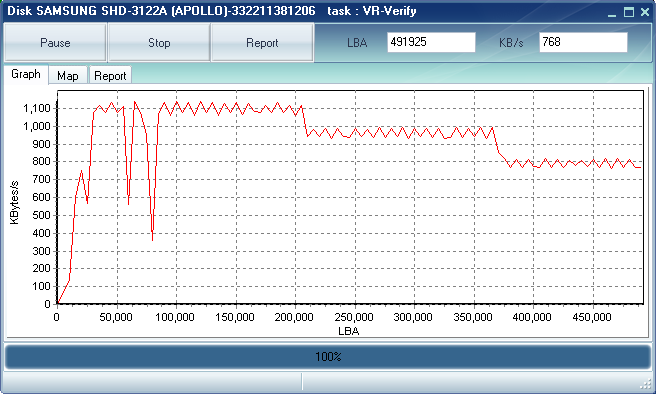Click the 'LBA' horizontal axis title below the graph
This screenshot has width=656, height=394.
pyautogui.click(x=348, y=331)
